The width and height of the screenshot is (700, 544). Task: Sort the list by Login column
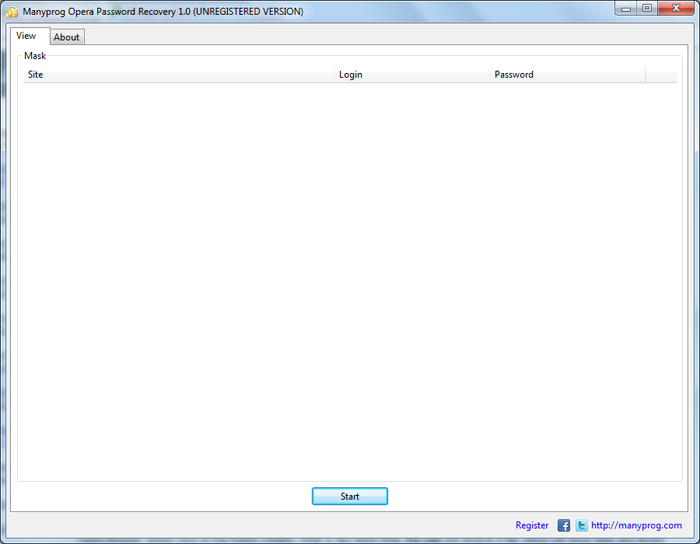412,75
